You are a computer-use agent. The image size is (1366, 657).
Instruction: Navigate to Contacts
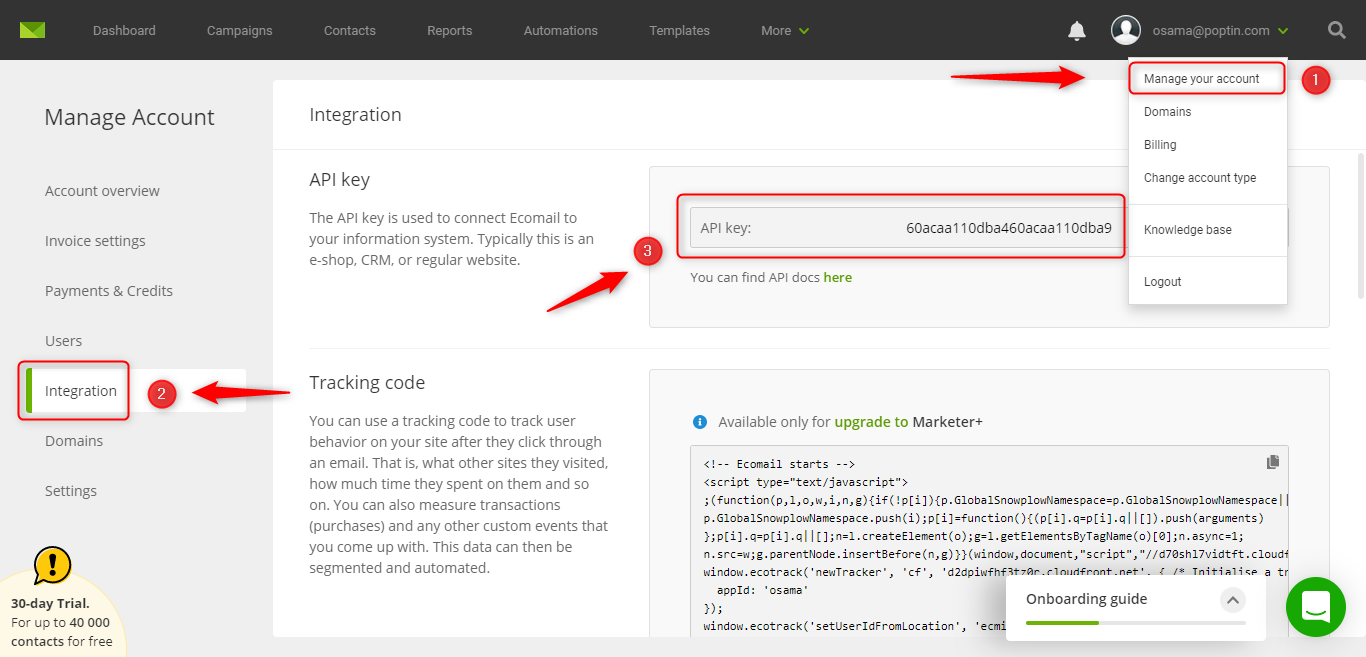pyautogui.click(x=350, y=31)
